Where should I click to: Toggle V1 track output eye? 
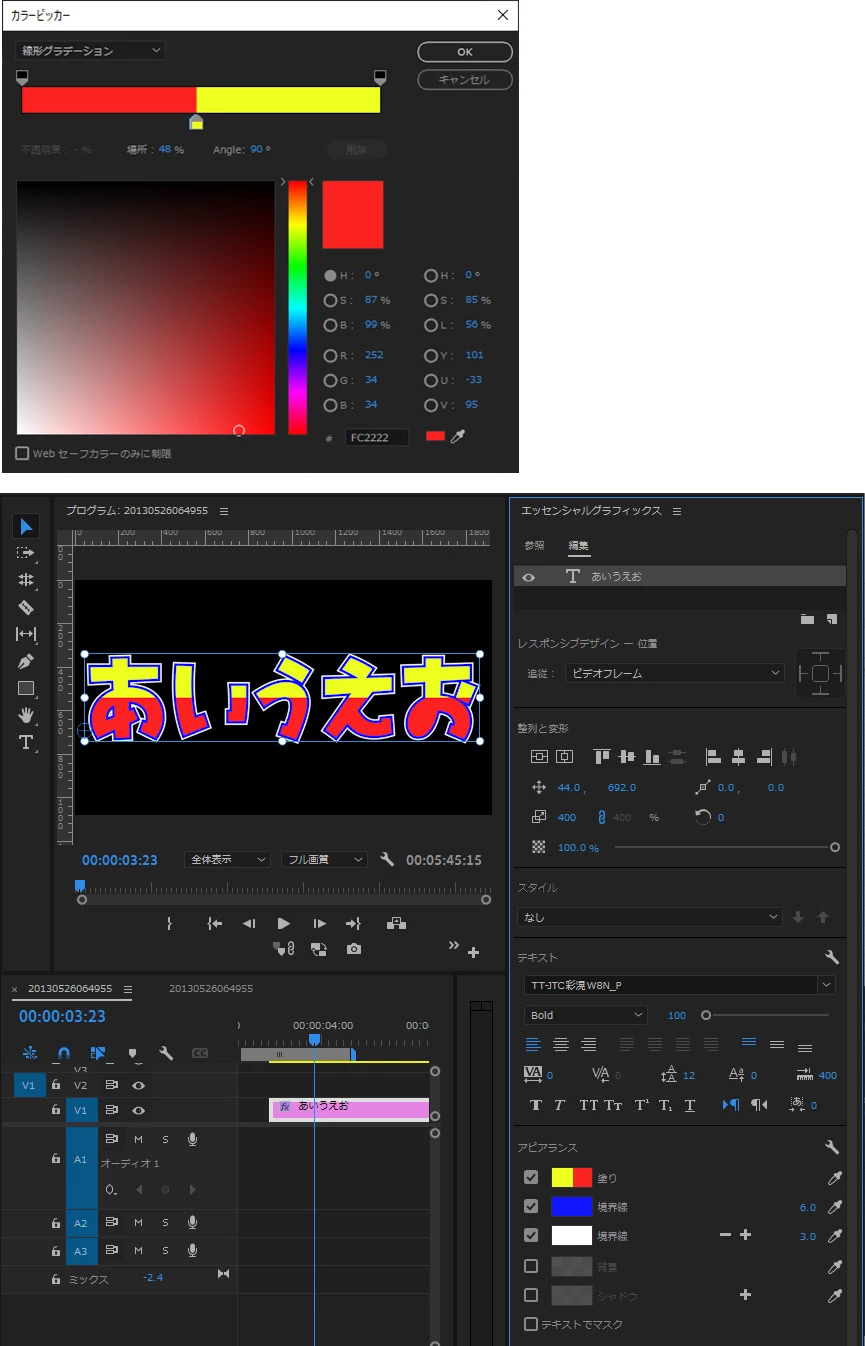(x=139, y=1110)
